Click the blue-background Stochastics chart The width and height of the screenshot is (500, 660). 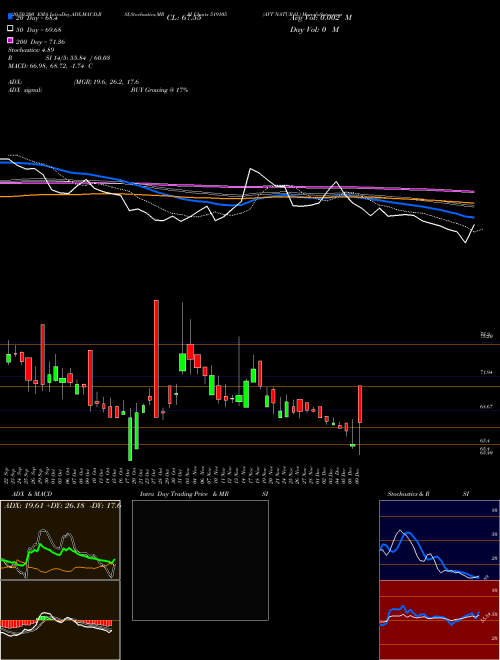[439, 540]
